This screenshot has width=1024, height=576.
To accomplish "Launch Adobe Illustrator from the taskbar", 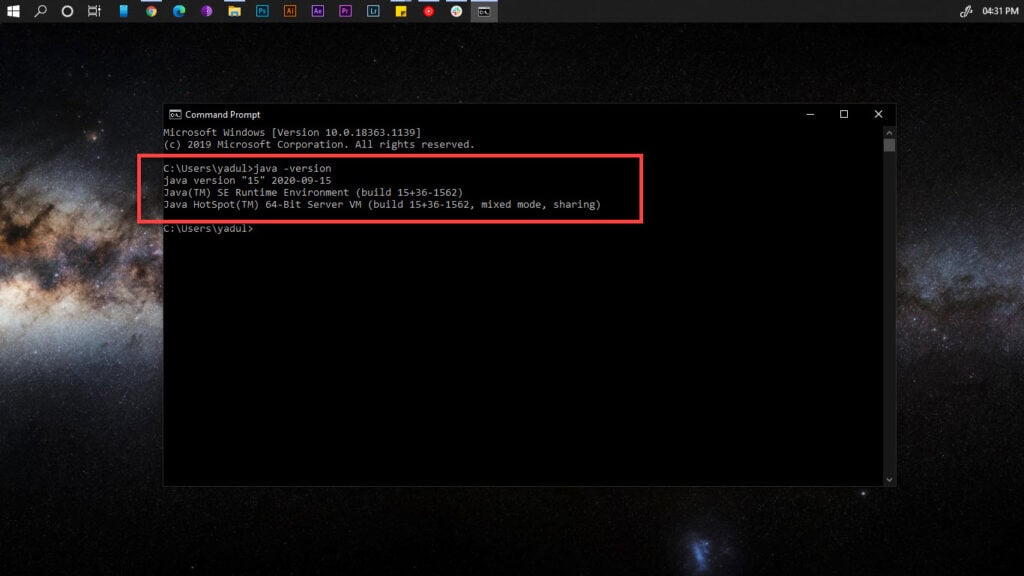I will coord(290,11).
